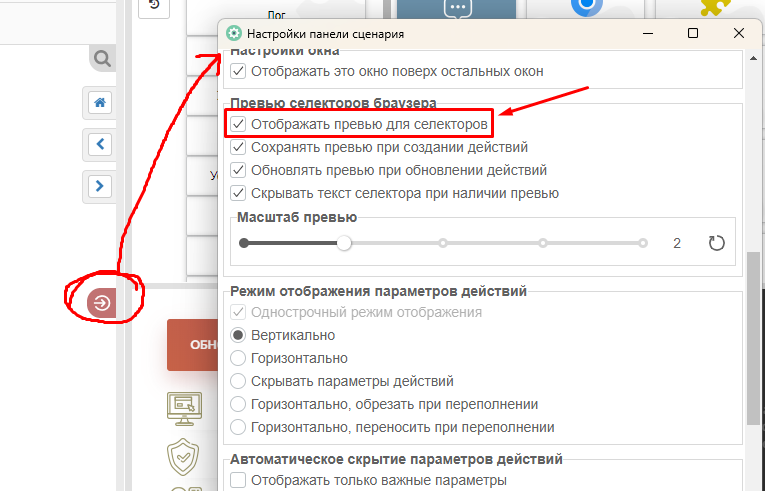Select 'Вертикально' radio option
This screenshot has width=765, height=491.
238,335
